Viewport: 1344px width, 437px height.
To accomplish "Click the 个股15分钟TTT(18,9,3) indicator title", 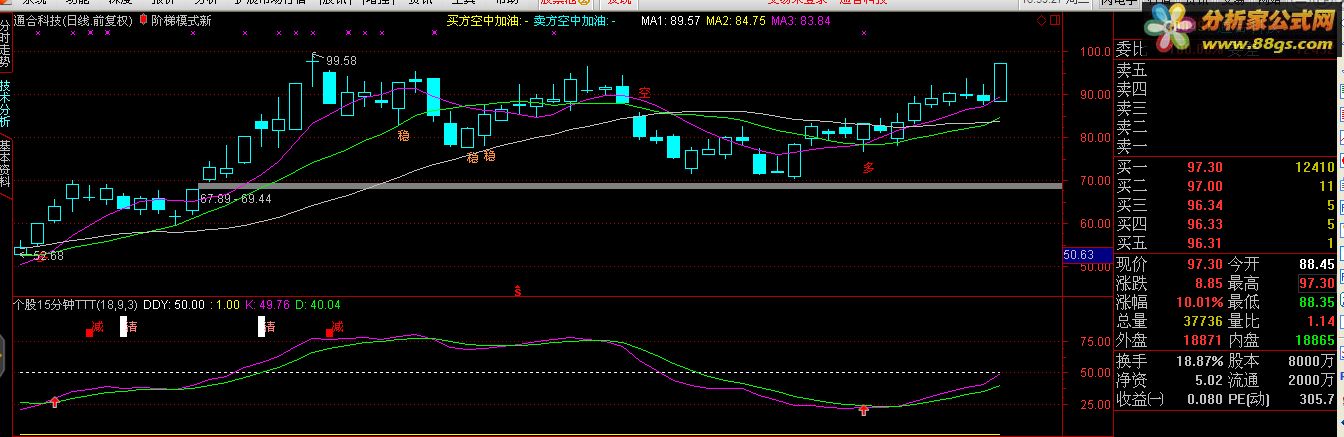I will click(x=76, y=304).
